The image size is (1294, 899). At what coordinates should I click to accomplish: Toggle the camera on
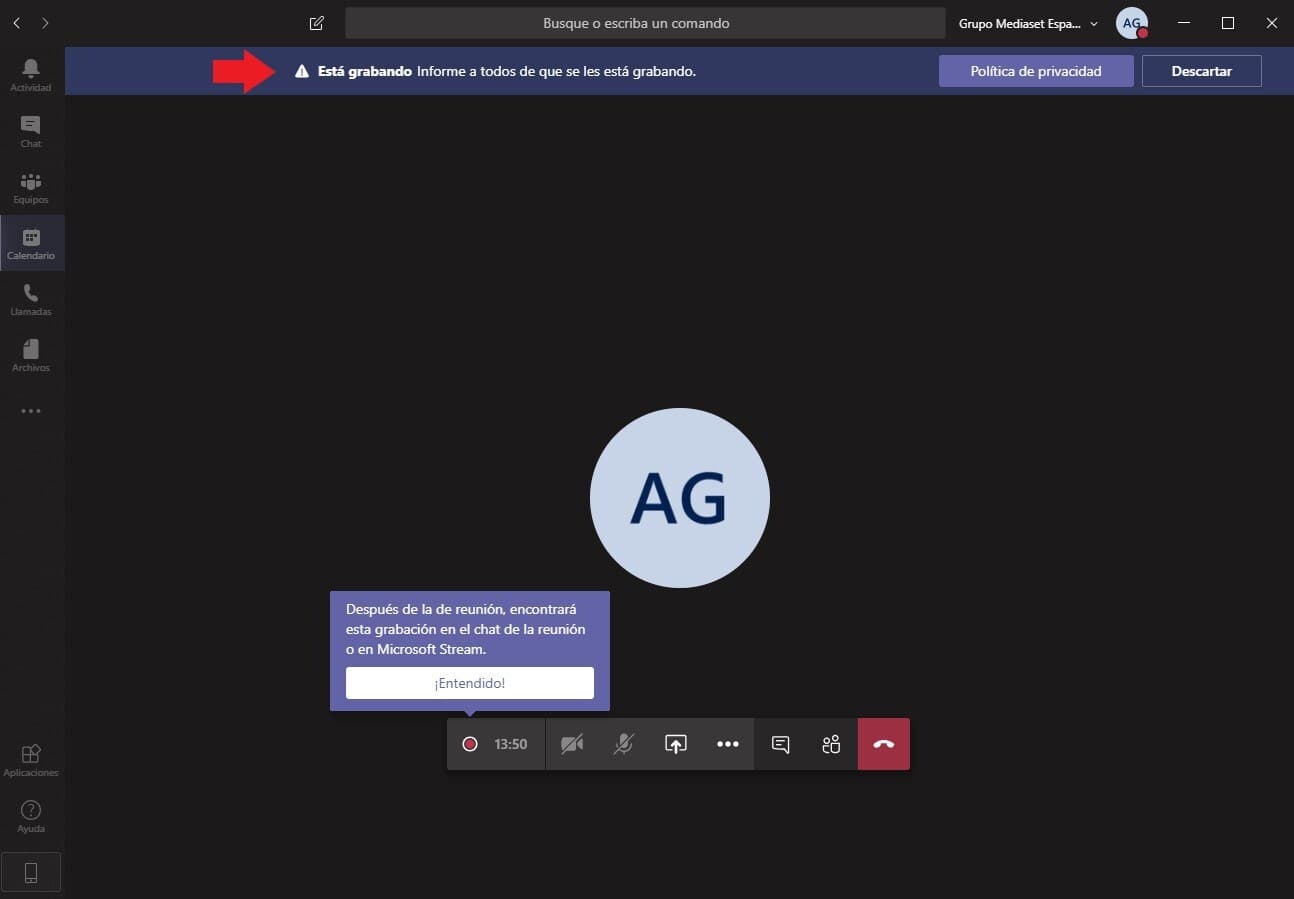[x=572, y=744]
